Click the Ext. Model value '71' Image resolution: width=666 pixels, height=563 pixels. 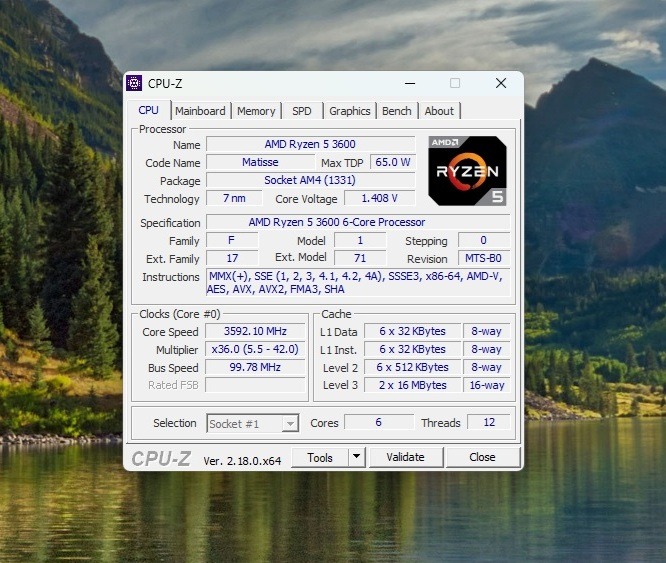360,258
